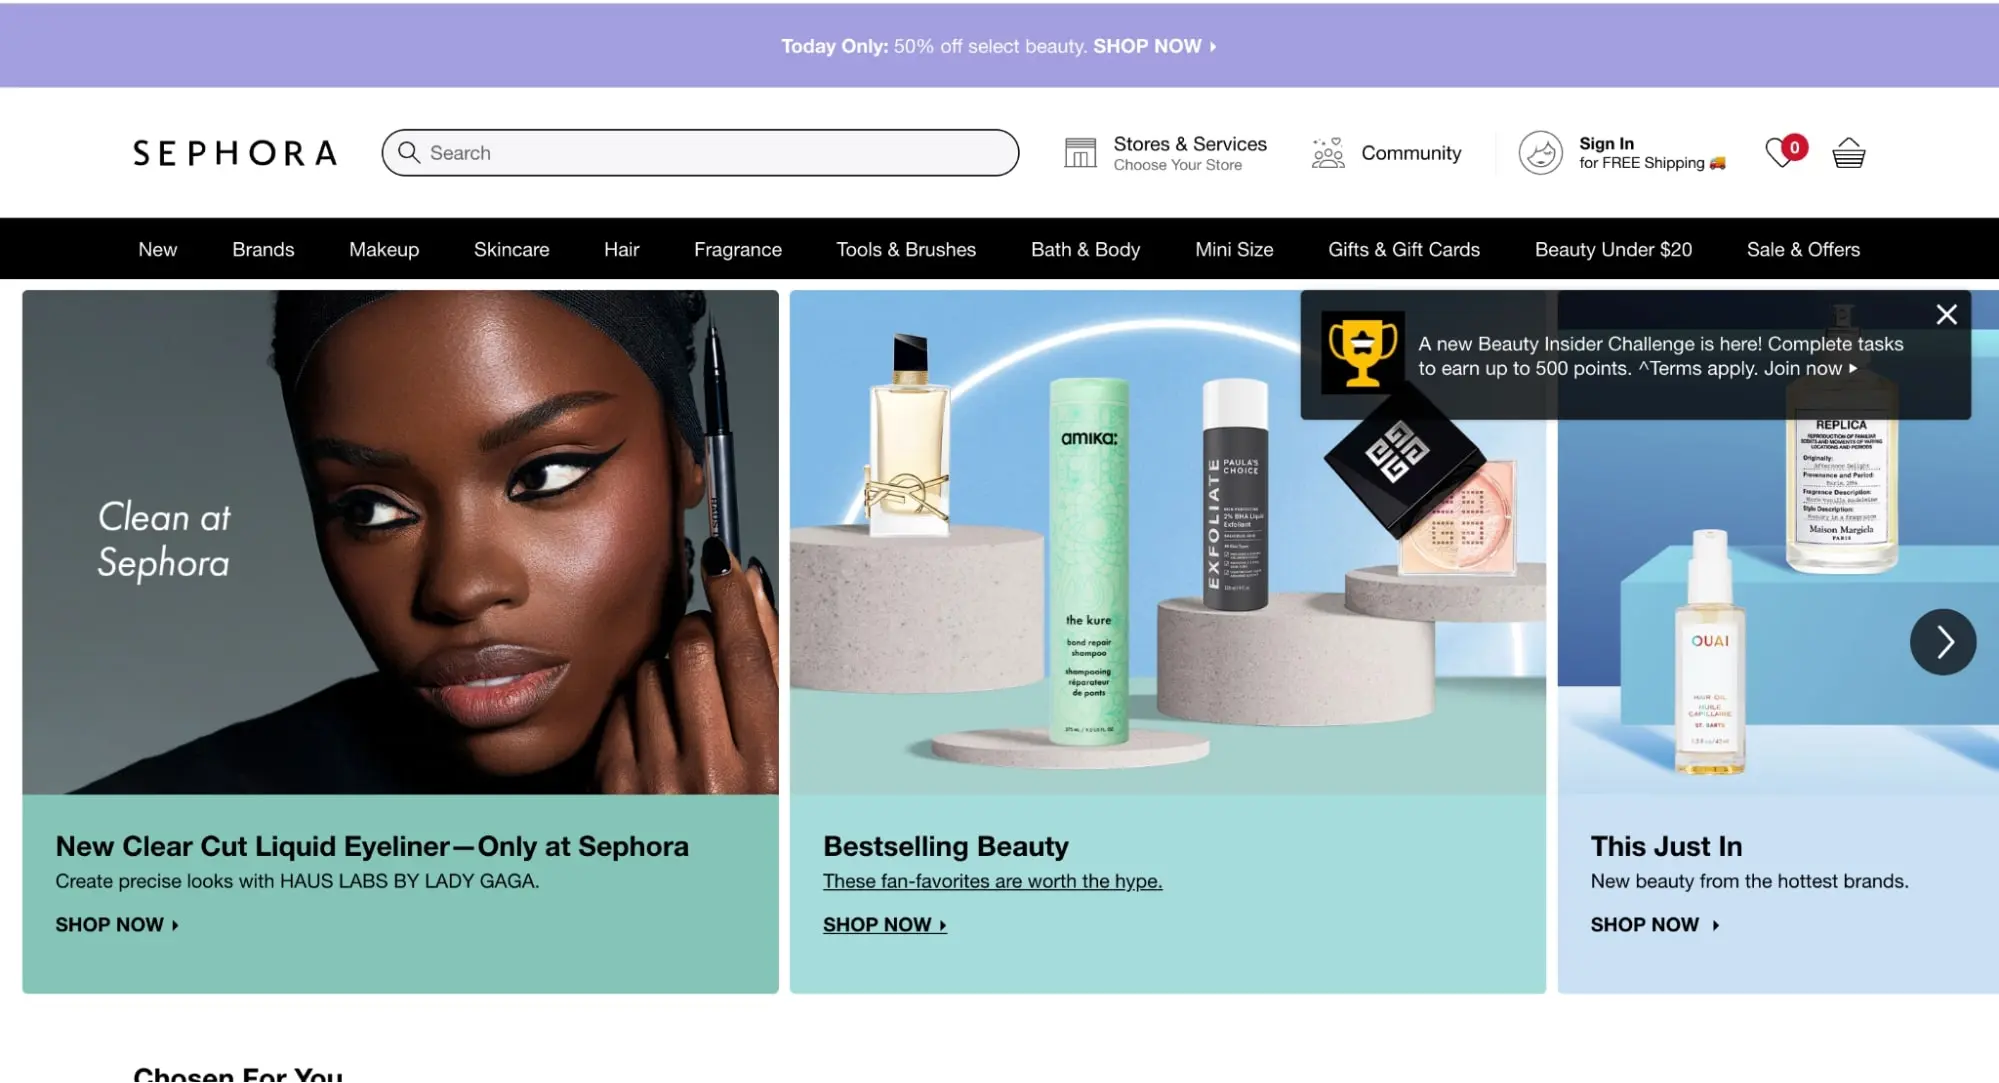The image size is (1999, 1083).
Task: Click SHOP NOW under Liquid Eyeliner card
Action: pyautogui.click(x=117, y=925)
